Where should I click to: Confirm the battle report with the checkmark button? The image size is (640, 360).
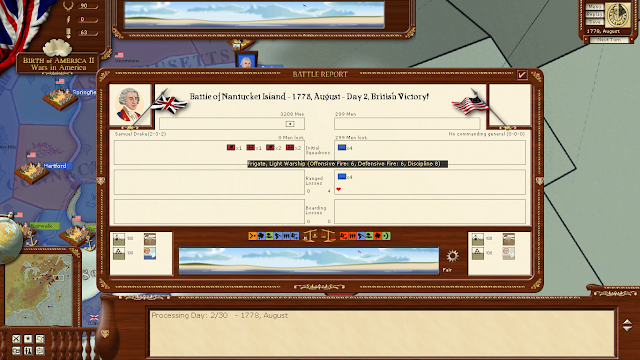522,75
